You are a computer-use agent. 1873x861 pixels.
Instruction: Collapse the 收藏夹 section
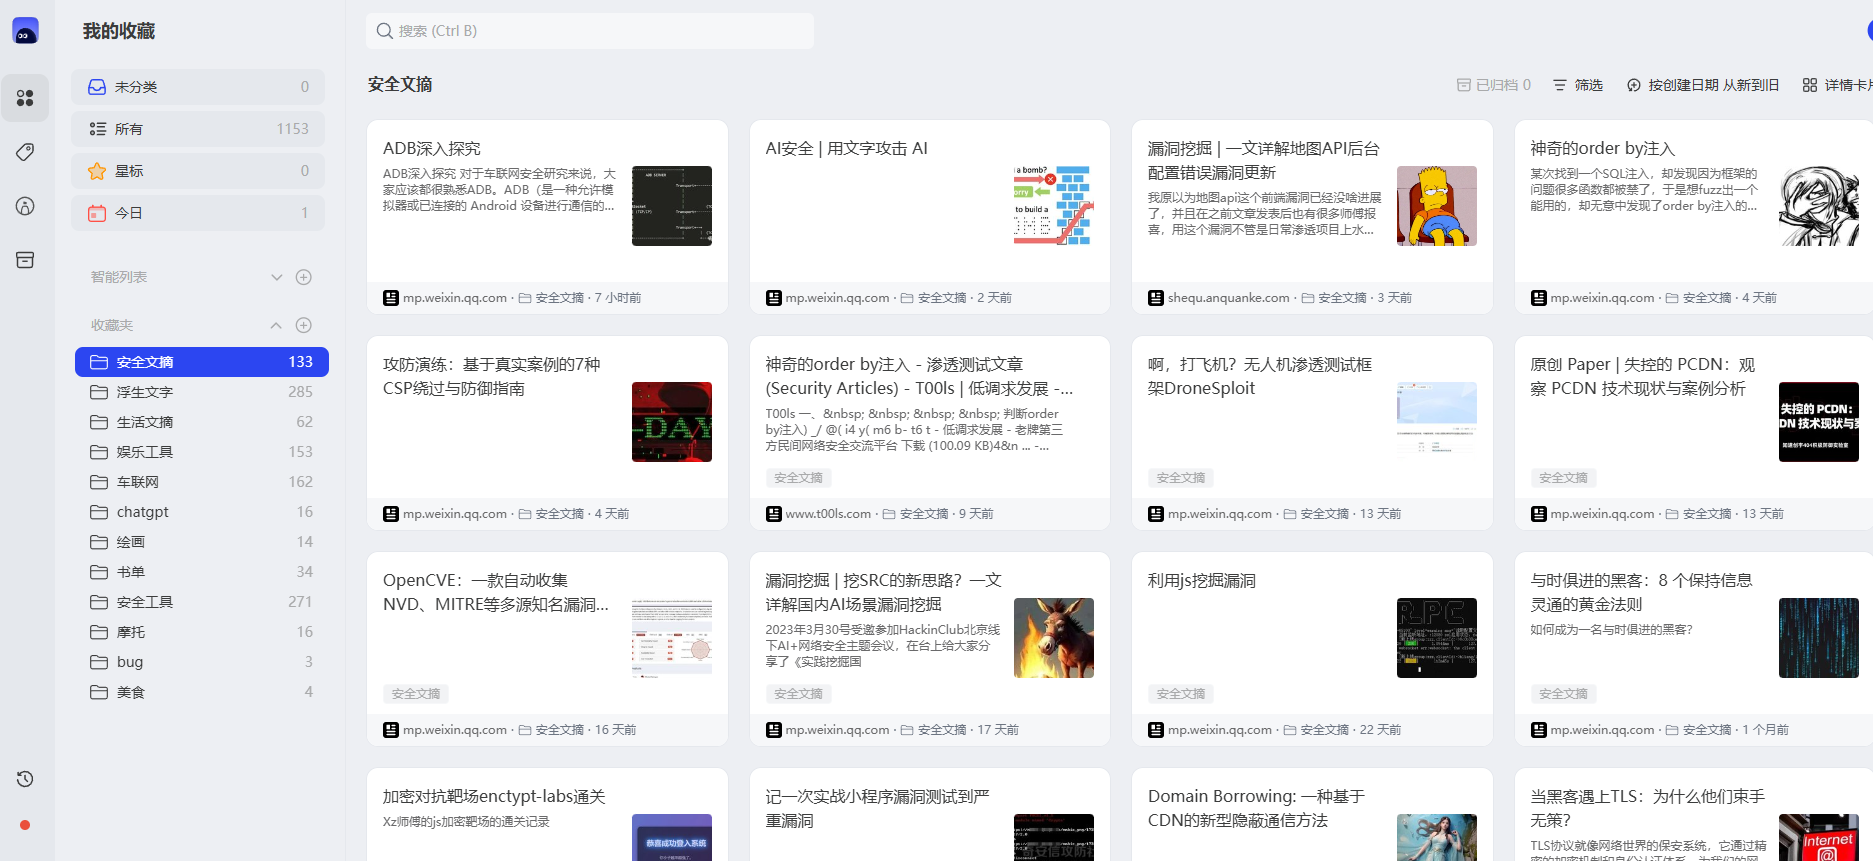276,325
